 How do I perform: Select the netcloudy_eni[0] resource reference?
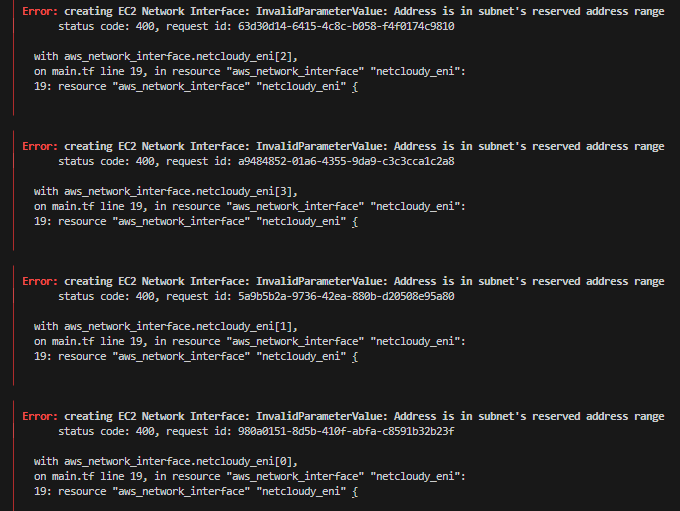click(181, 461)
